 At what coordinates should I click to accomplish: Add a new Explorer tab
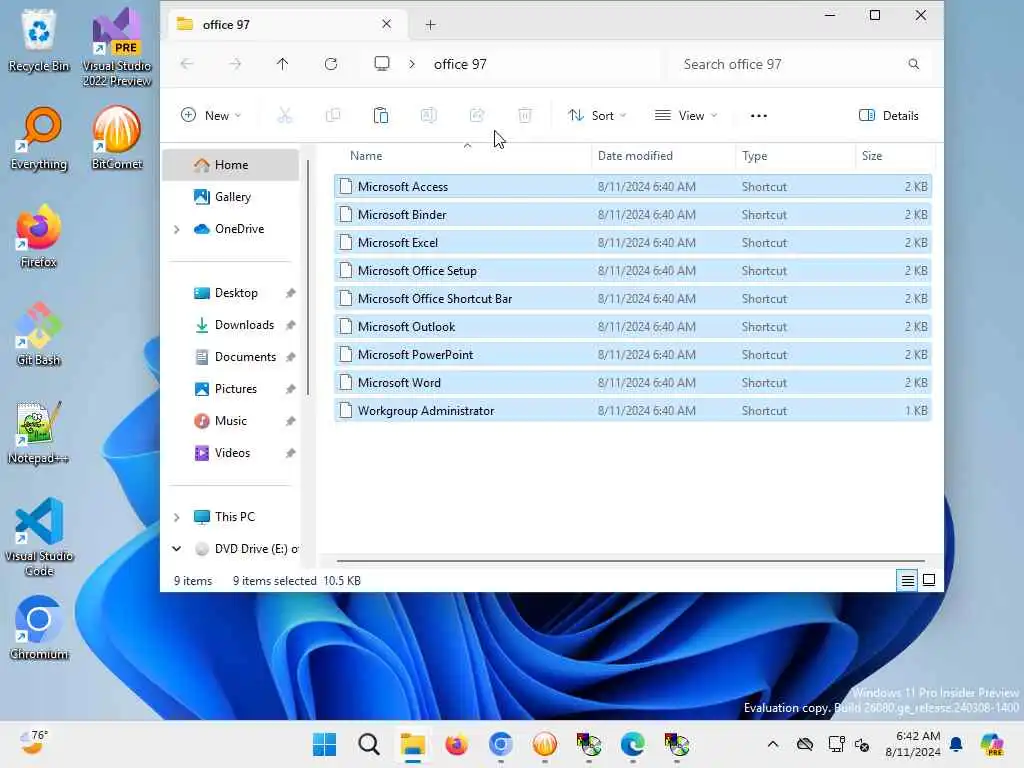(430, 25)
